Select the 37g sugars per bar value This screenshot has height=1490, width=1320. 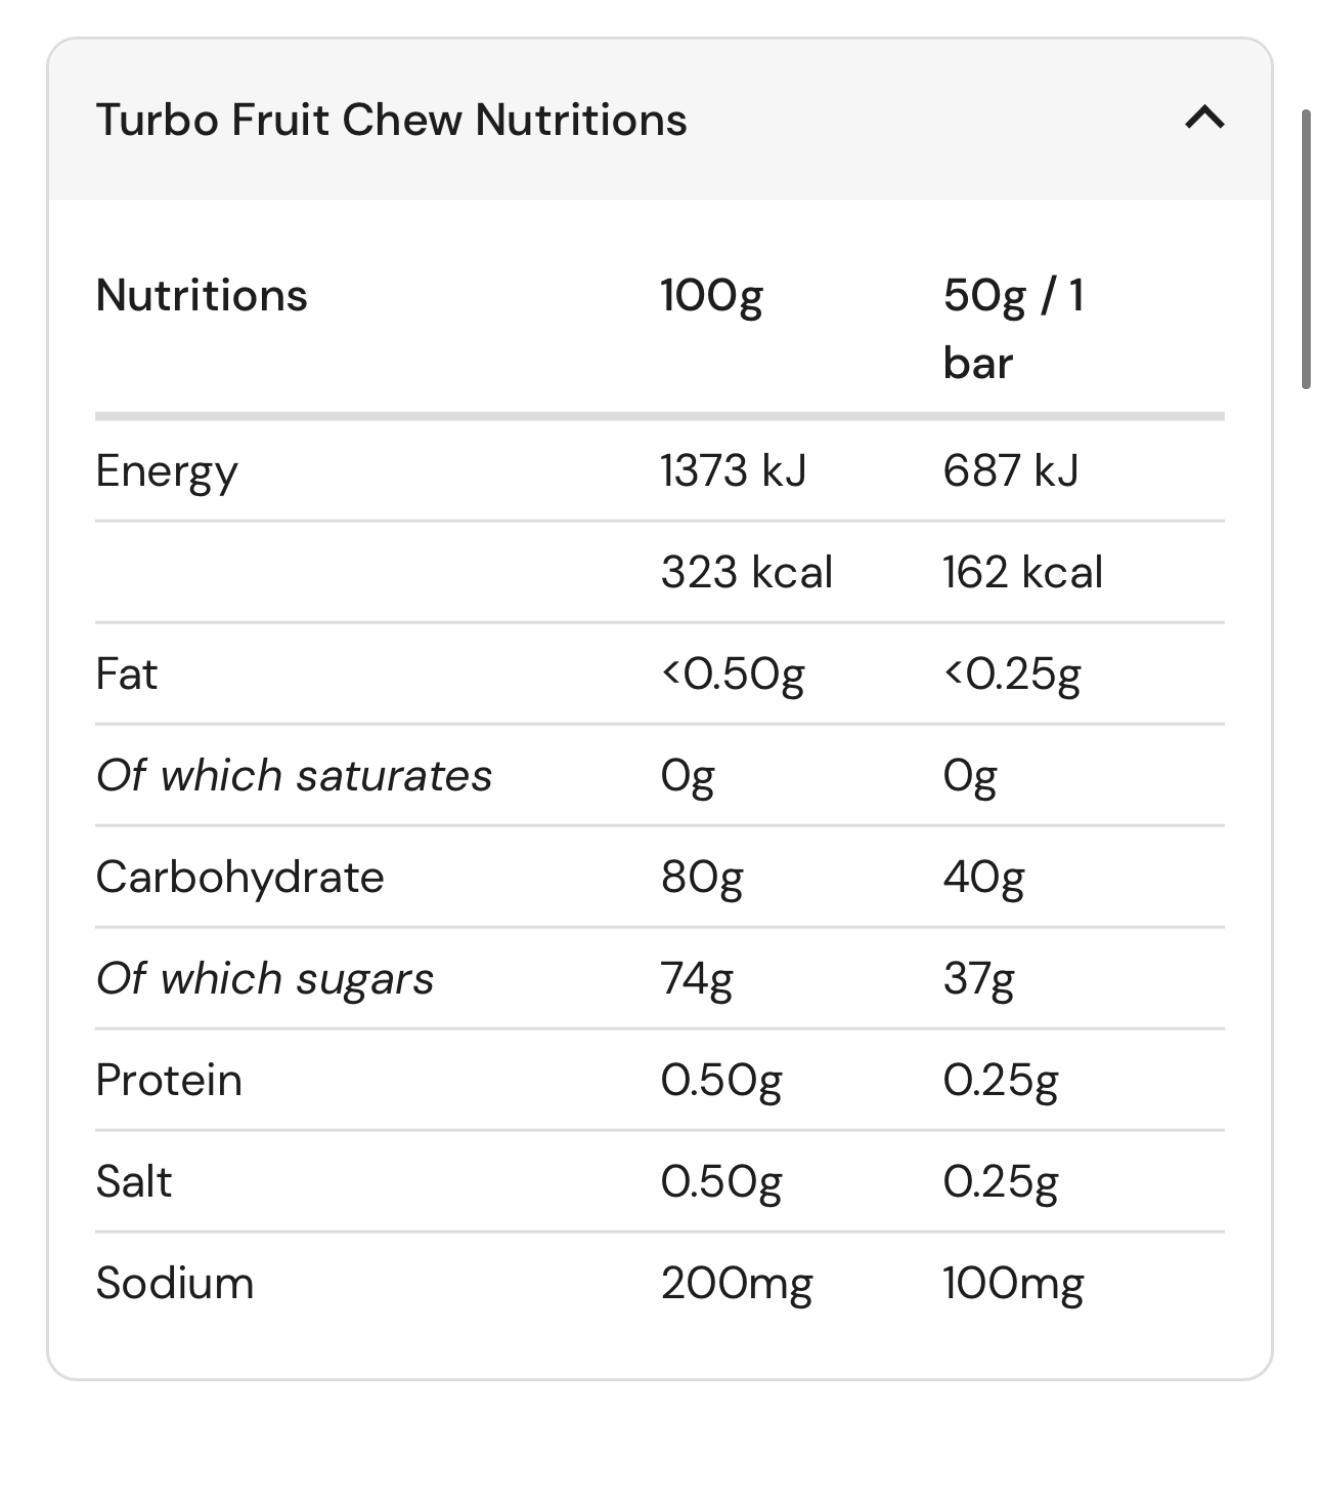point(978,978)
